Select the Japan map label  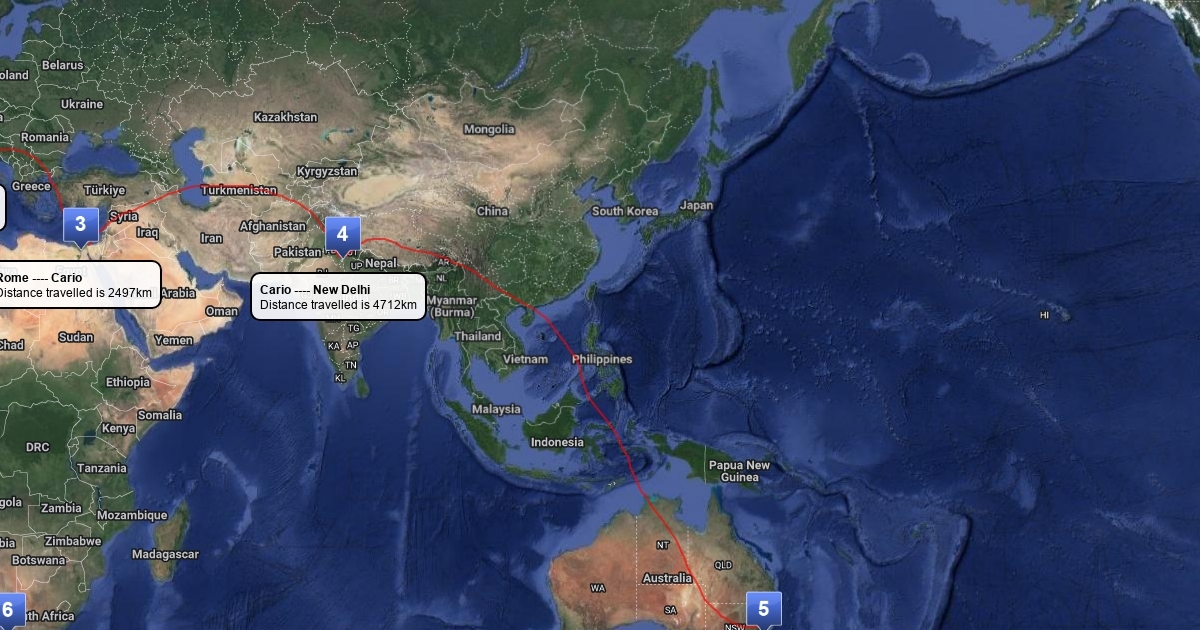697,205
